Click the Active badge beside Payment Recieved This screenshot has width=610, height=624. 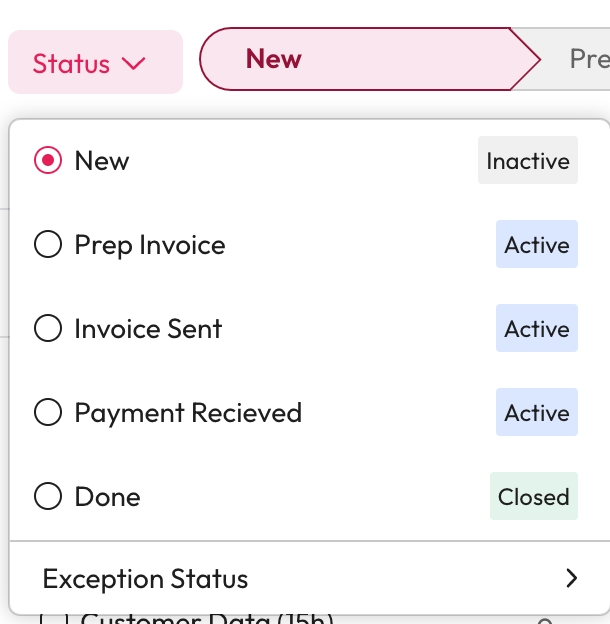tap(537, 413)
